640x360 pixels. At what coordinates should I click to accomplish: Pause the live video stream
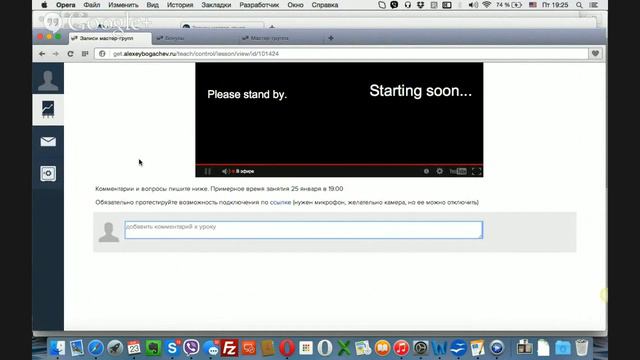point(208,171)
